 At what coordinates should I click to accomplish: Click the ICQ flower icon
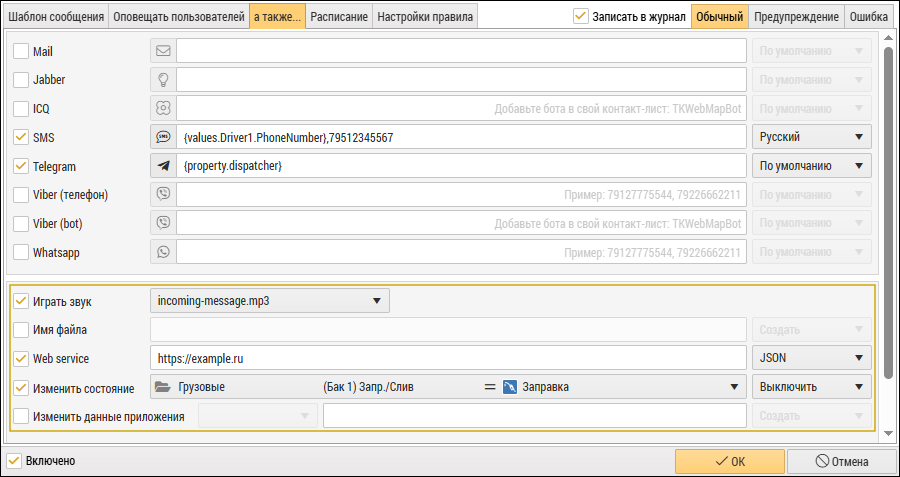click(x=163, y=109)
